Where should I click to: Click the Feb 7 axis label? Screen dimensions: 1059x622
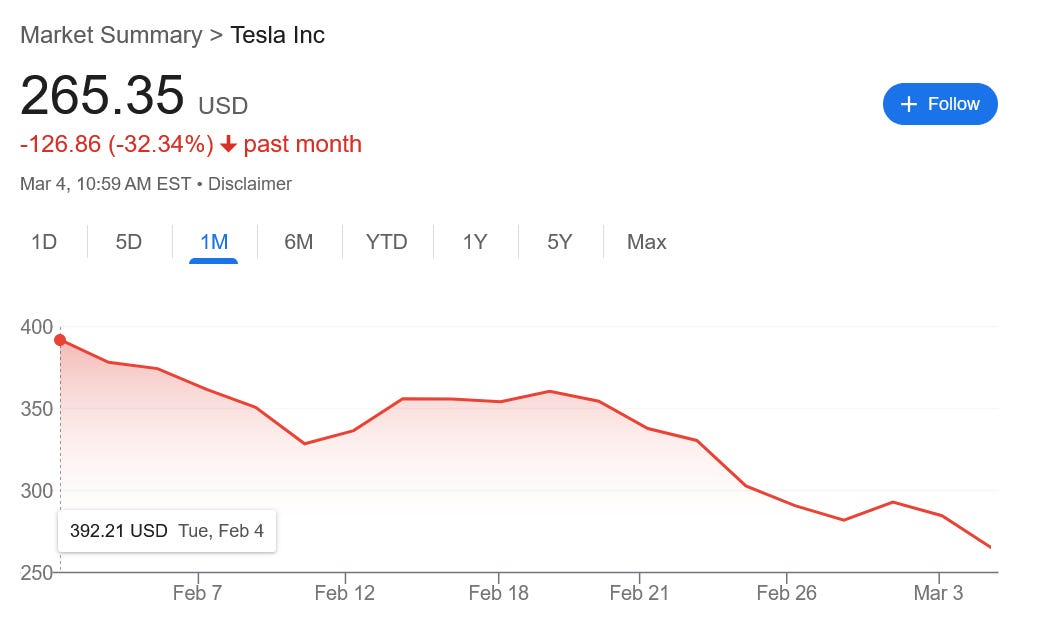click(x=197, y=593)
